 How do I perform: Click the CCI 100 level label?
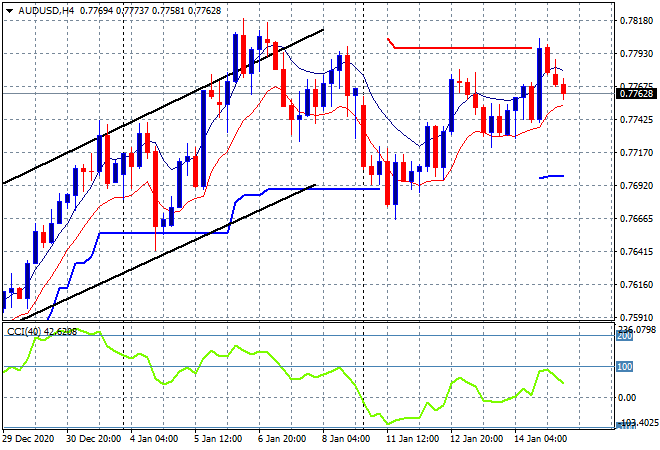pyautogui.click(x=625, y=367)
